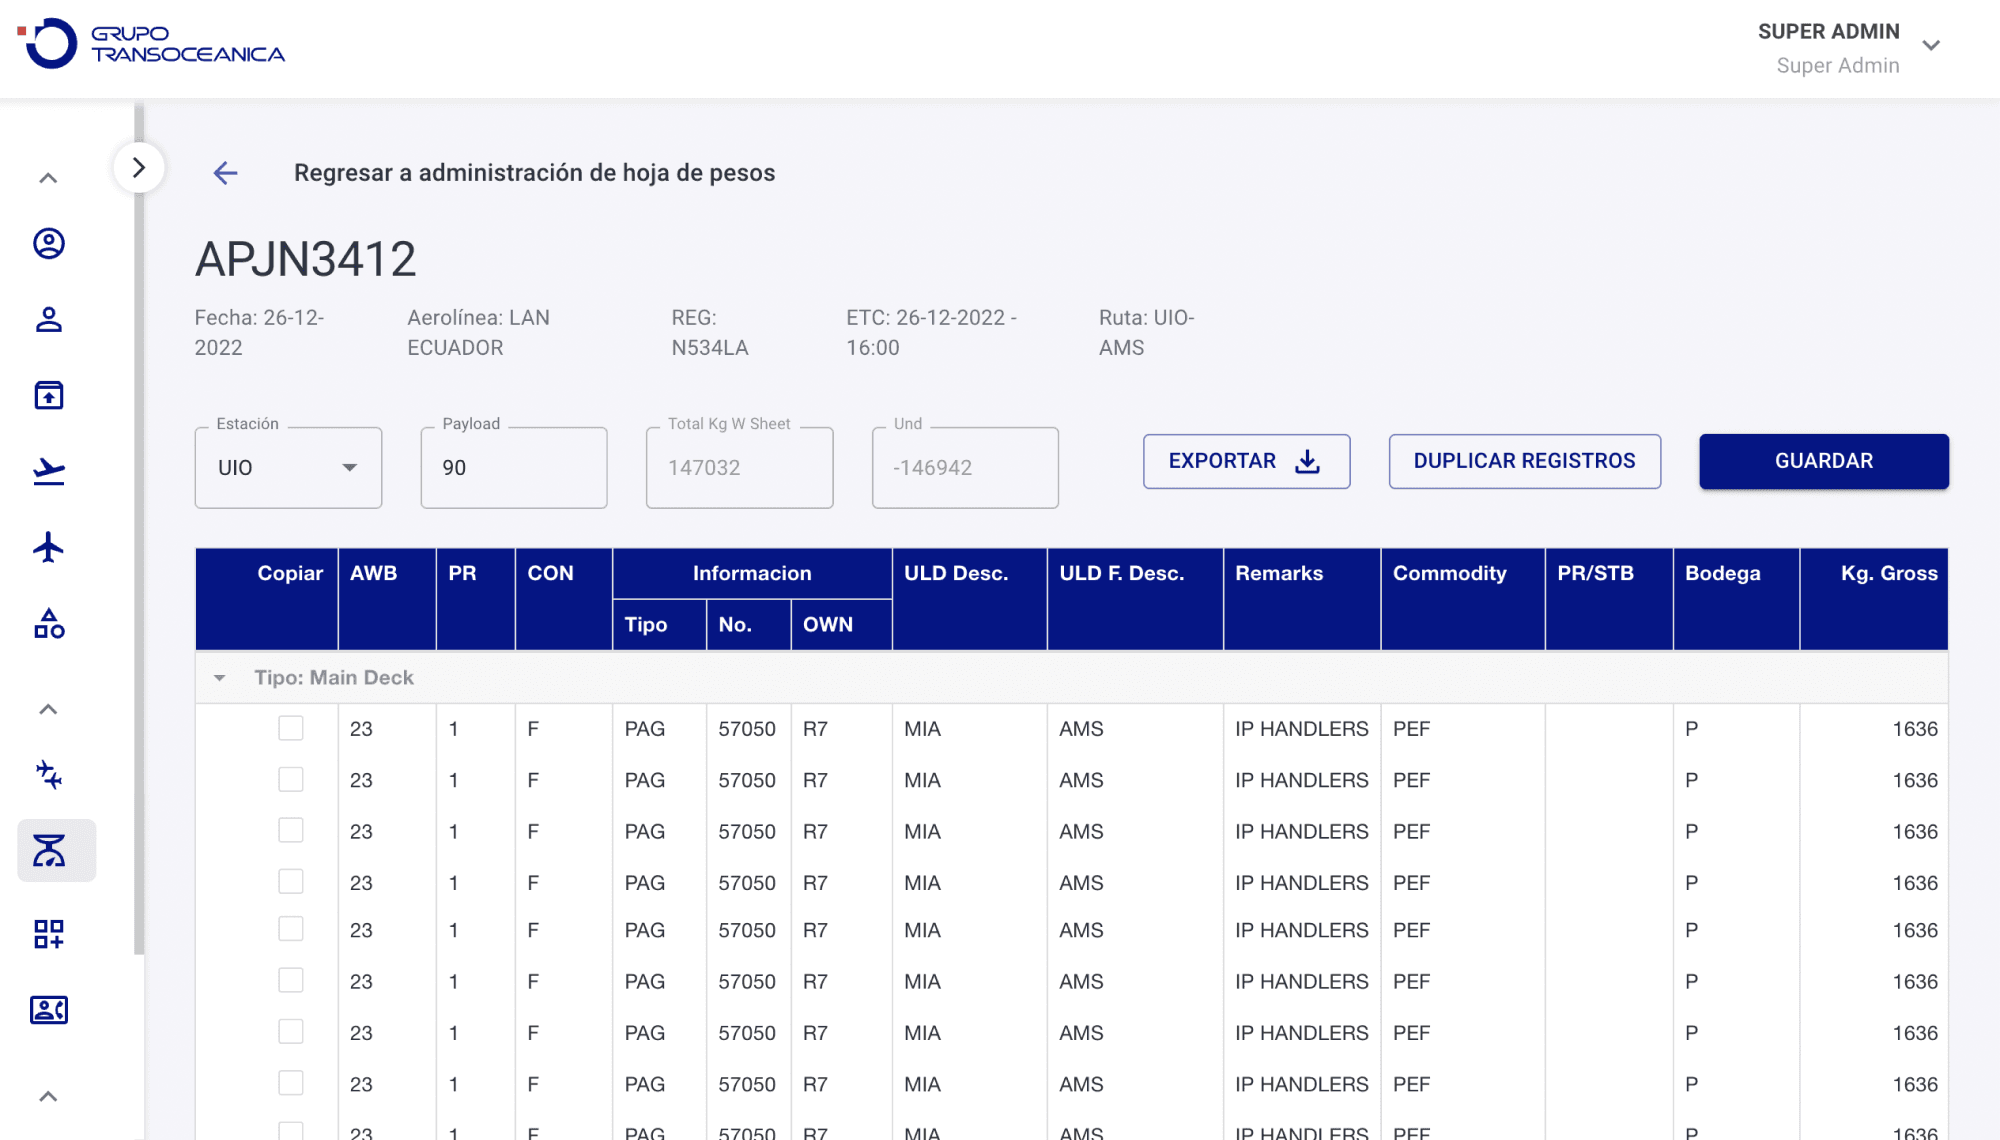Click the Remarks column header
2000x1140 pixels.
(x=1302, y=599)
